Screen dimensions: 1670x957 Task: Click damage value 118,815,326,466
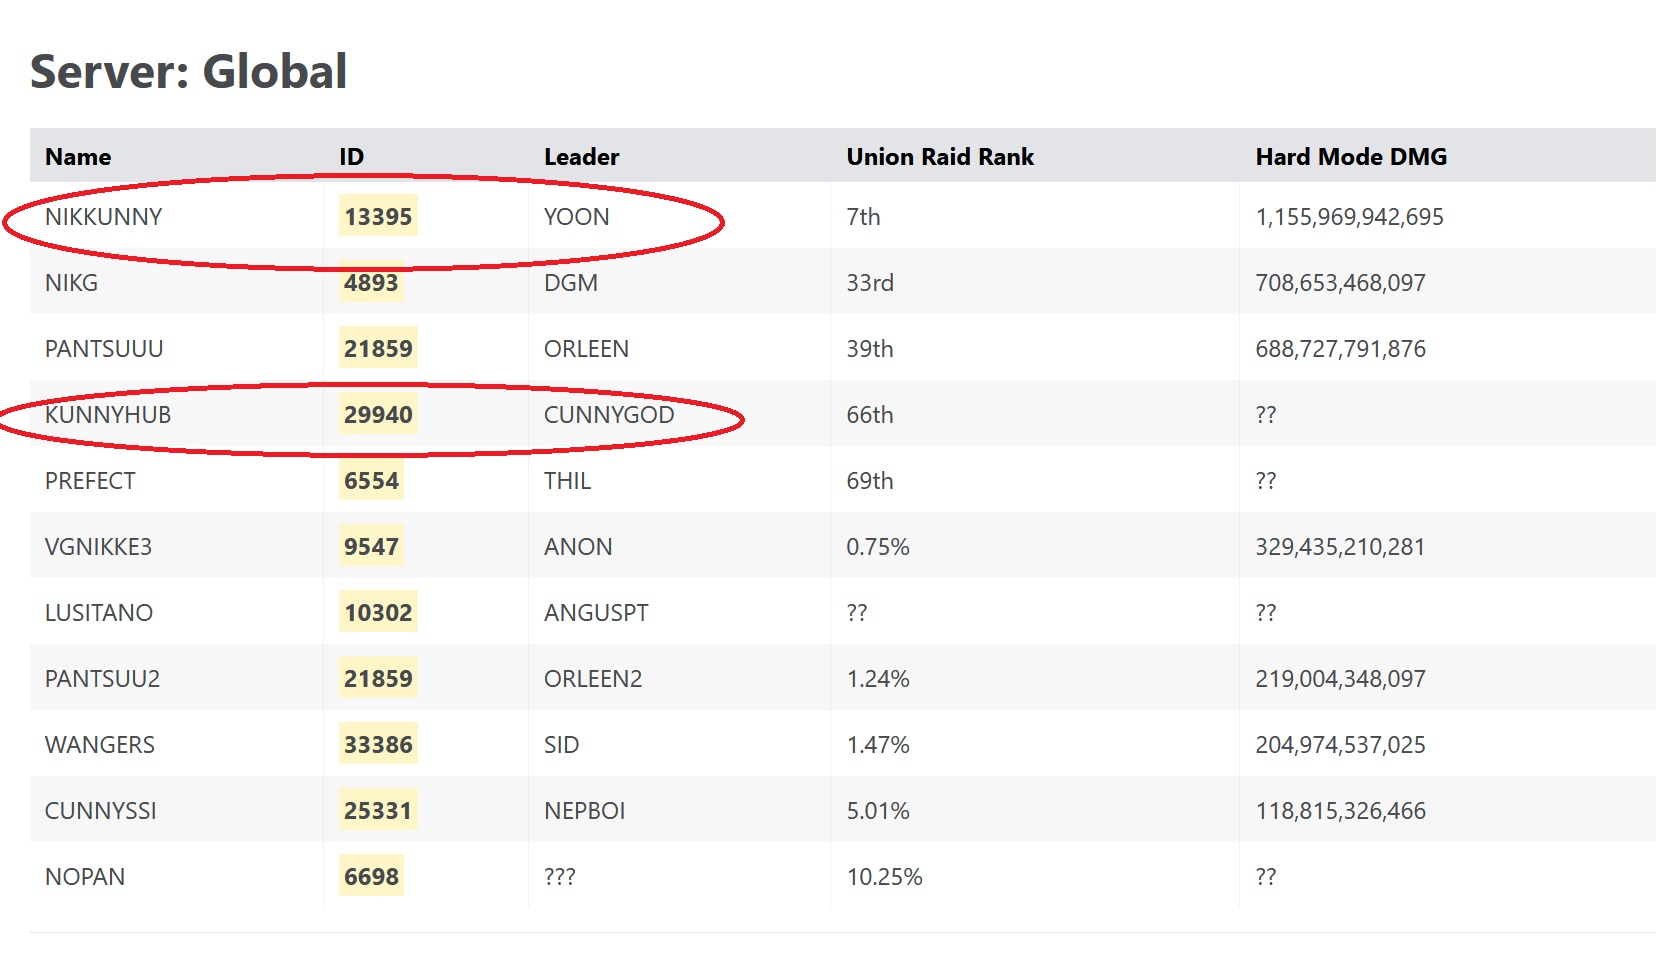1340,811
